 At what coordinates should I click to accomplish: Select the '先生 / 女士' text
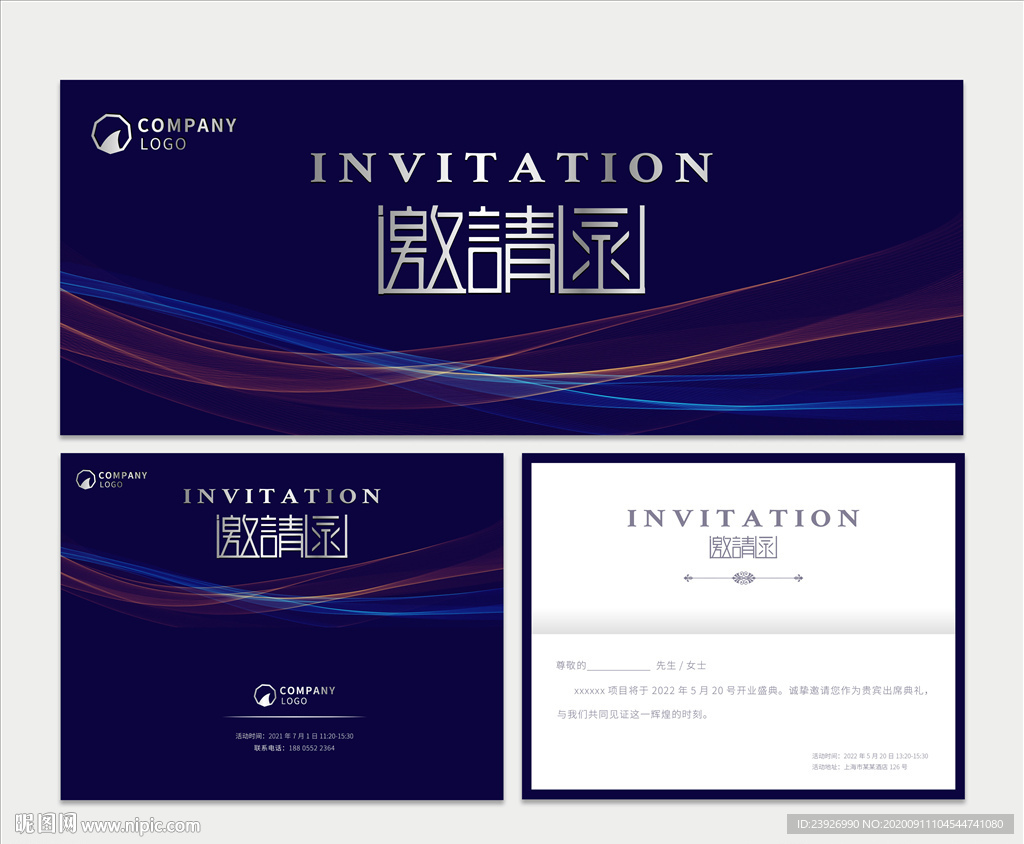coord(681,666)
